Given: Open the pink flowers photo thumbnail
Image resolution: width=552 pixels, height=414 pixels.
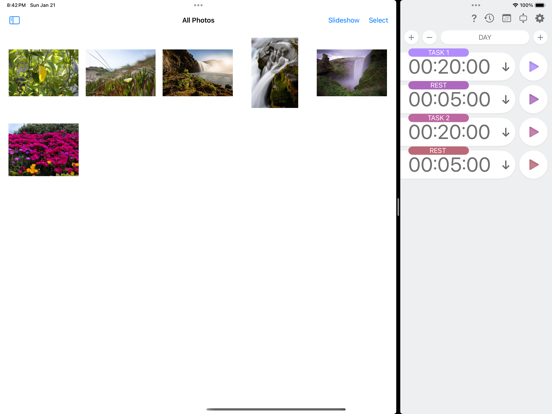Looking at the screenshot, I should [x=44, y=150].
